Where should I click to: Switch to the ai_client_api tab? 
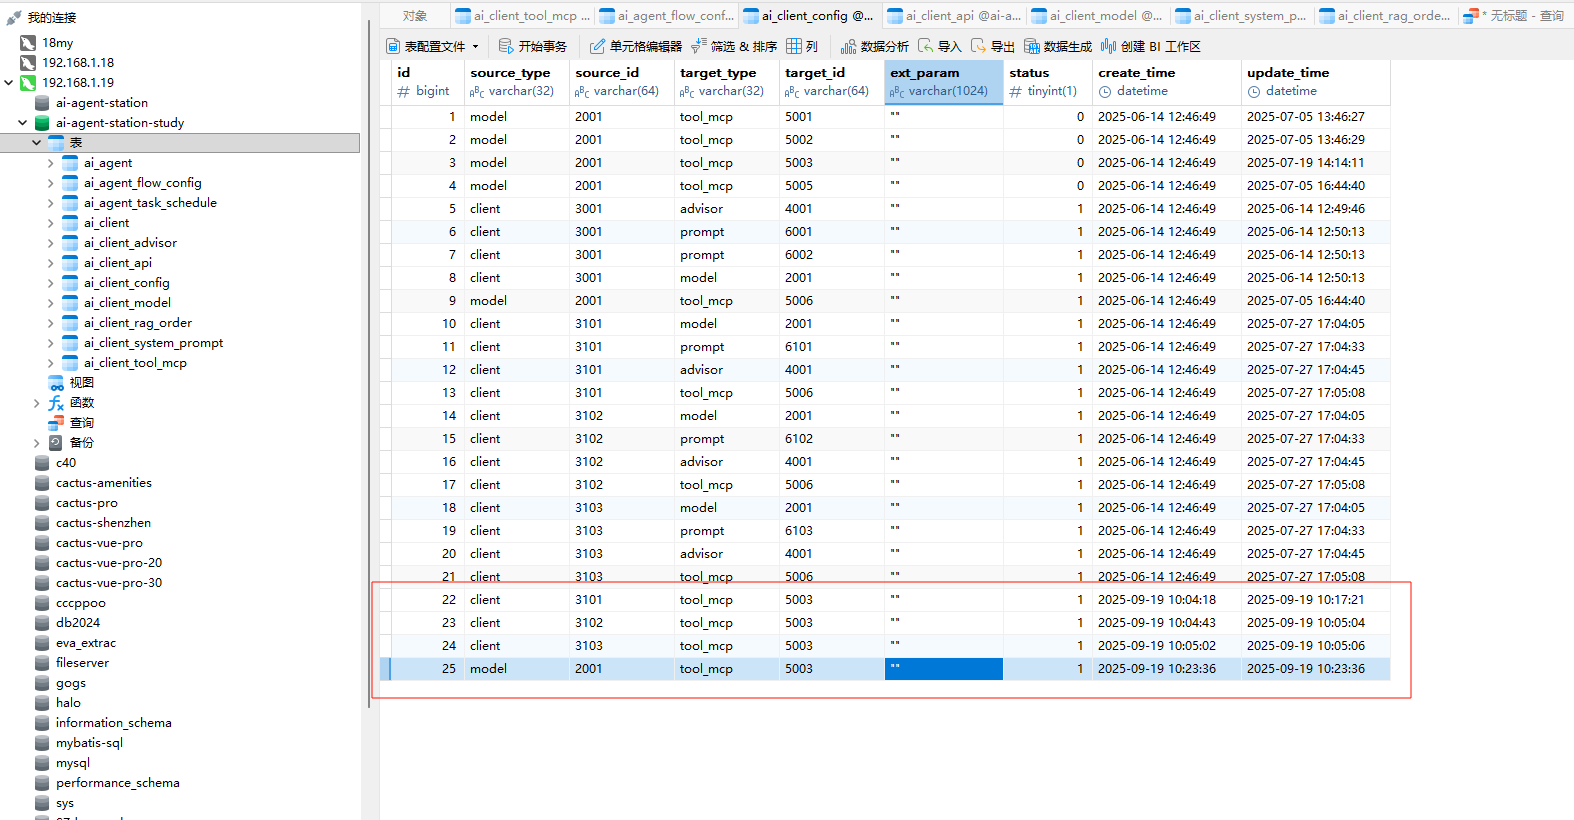tap(953, 16)
